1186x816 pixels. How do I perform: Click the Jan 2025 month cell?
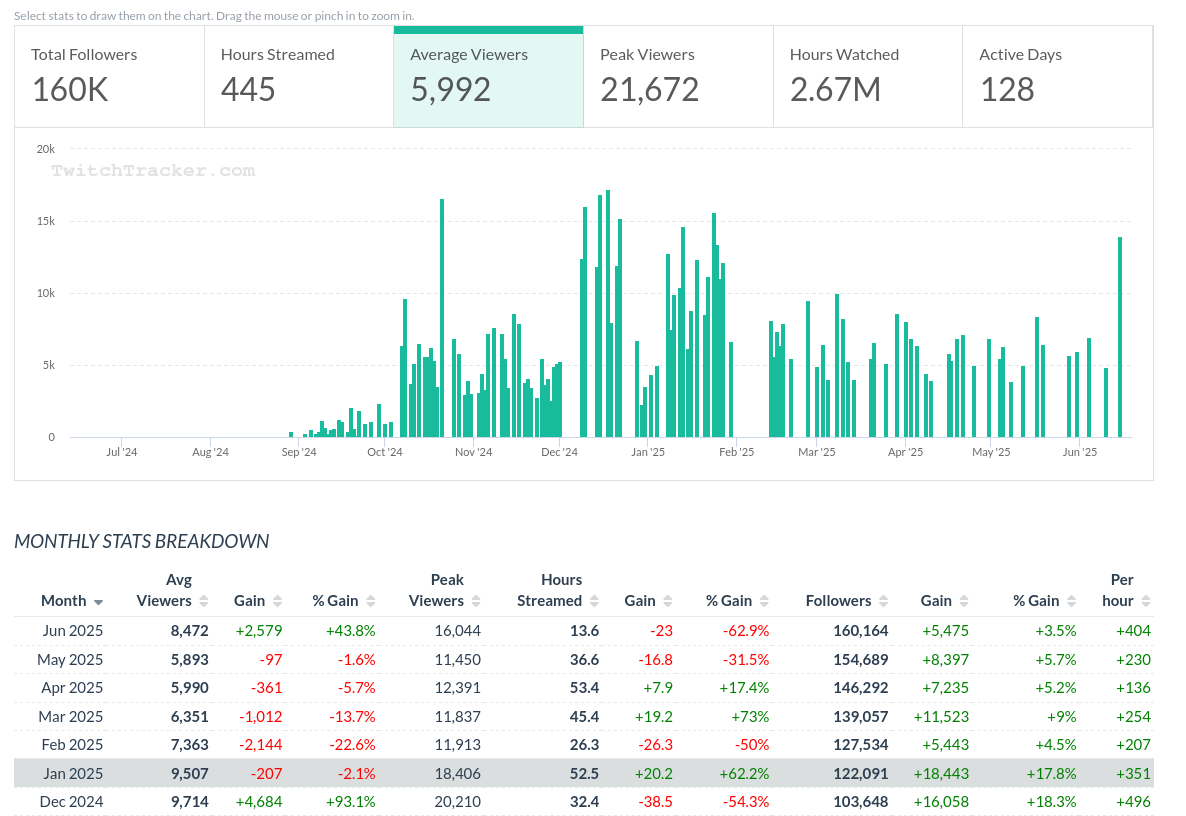[x=73, y=773]
